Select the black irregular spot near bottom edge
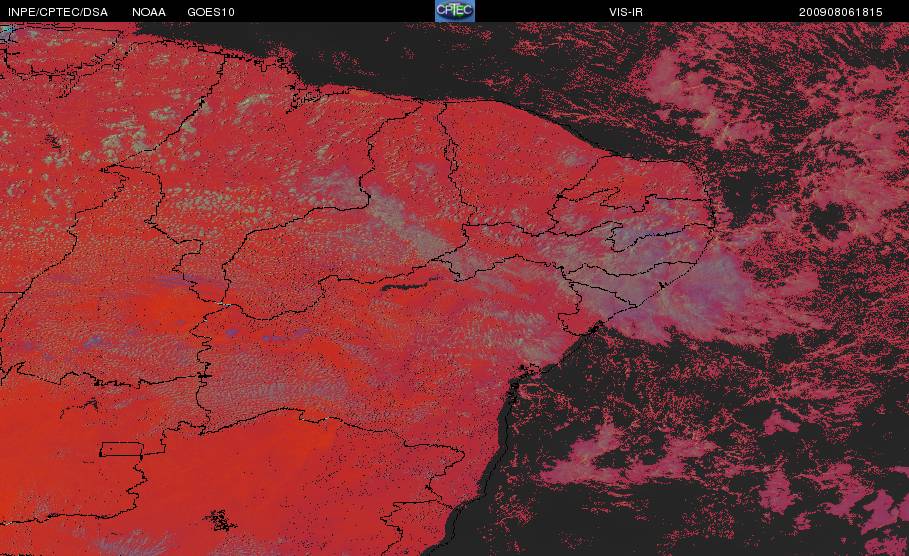Image resolution: width=909 pixels, height=556 pixels. tap(220, 520)
